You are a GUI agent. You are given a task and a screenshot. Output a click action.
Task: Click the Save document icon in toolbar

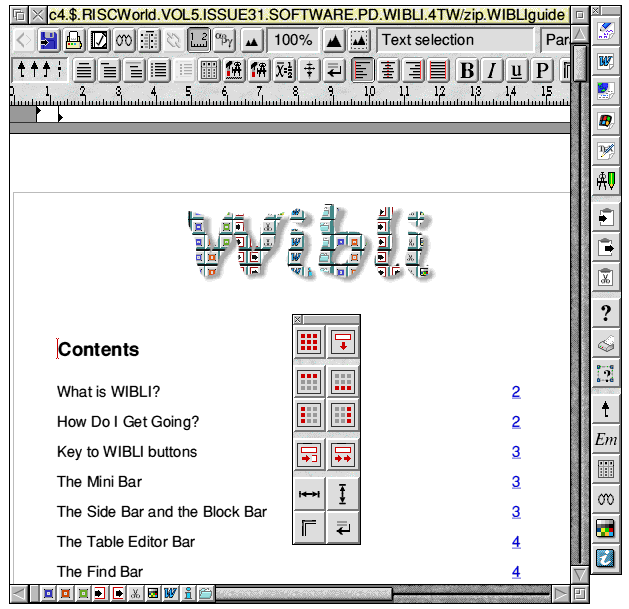(x=48, y=40)
